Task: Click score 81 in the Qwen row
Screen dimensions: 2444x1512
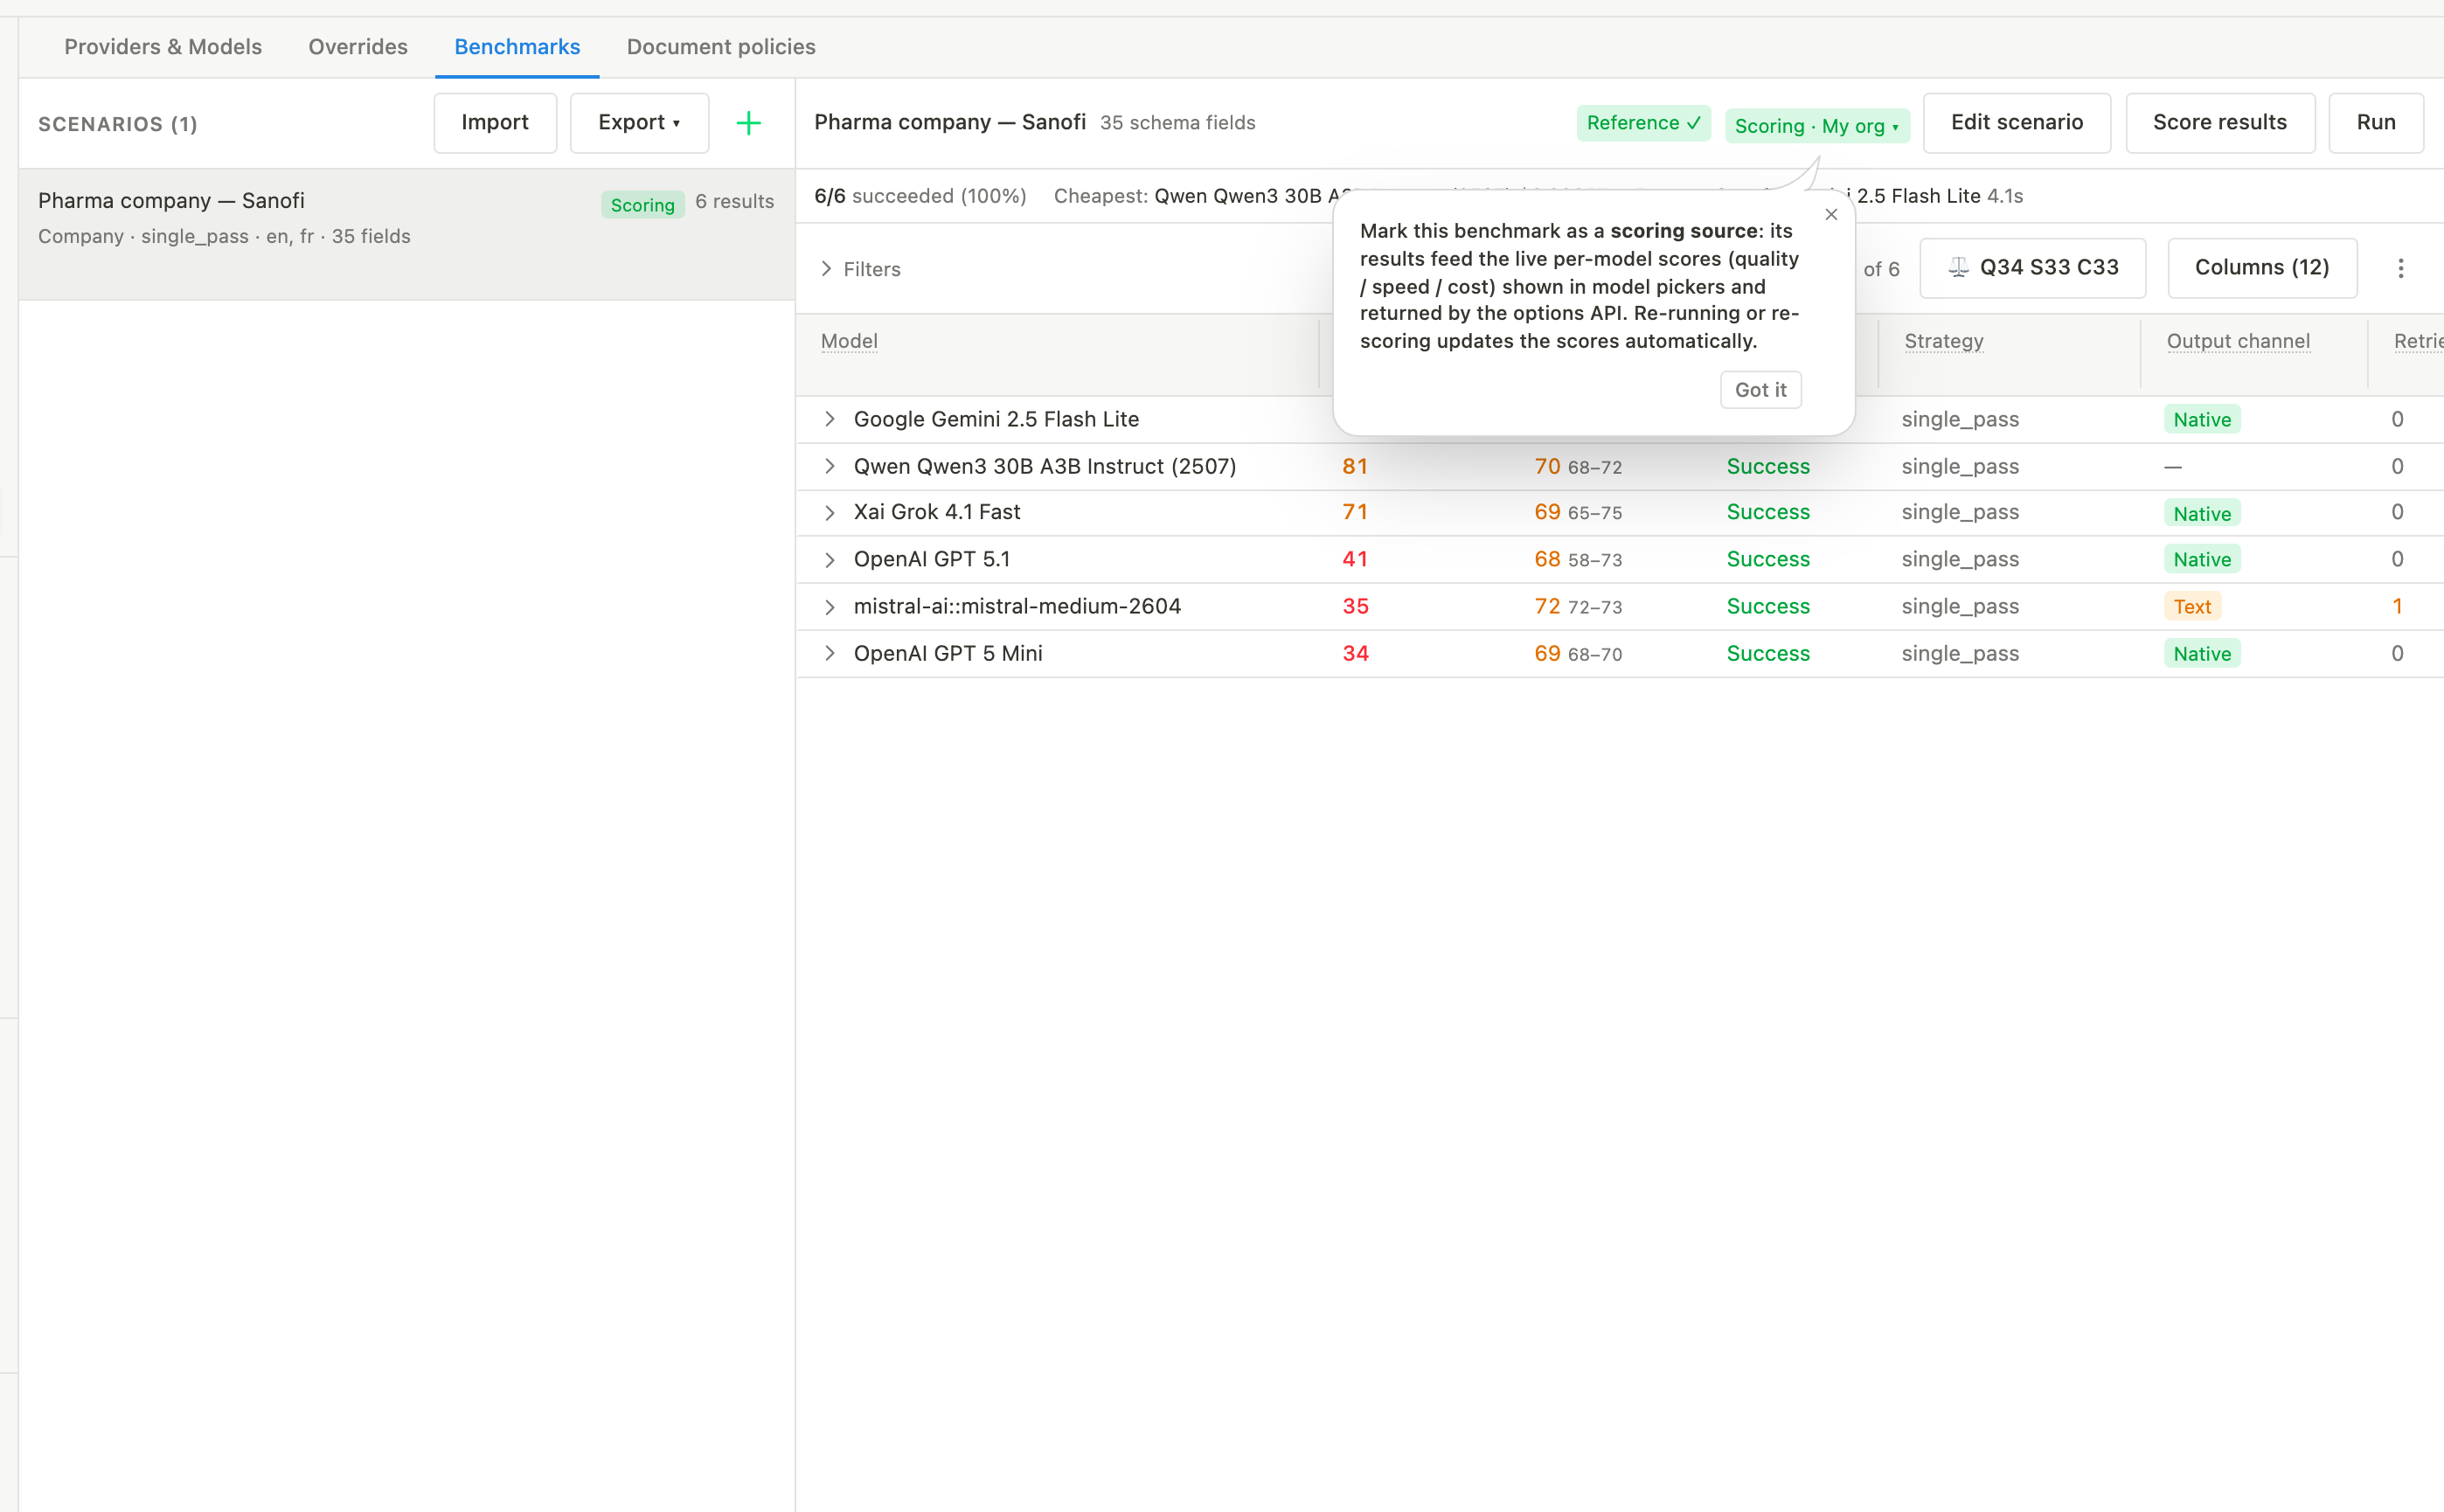Action: pos(1355,466)
